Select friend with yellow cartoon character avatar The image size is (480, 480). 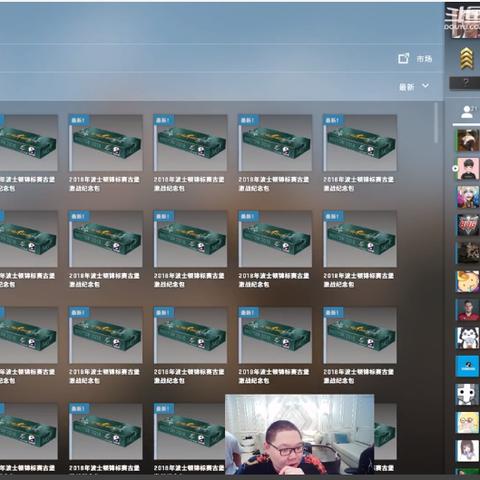(468, 282)
